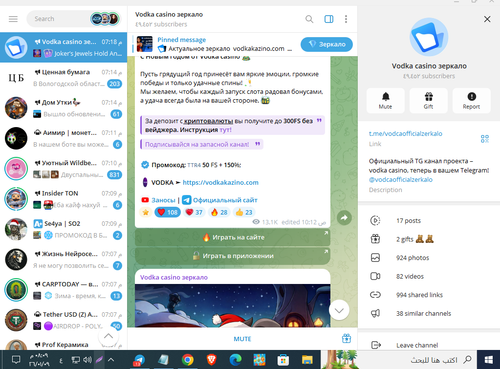Mute the channel from info panel
This screenshot has width=500, height=369.
pos(385,101)
